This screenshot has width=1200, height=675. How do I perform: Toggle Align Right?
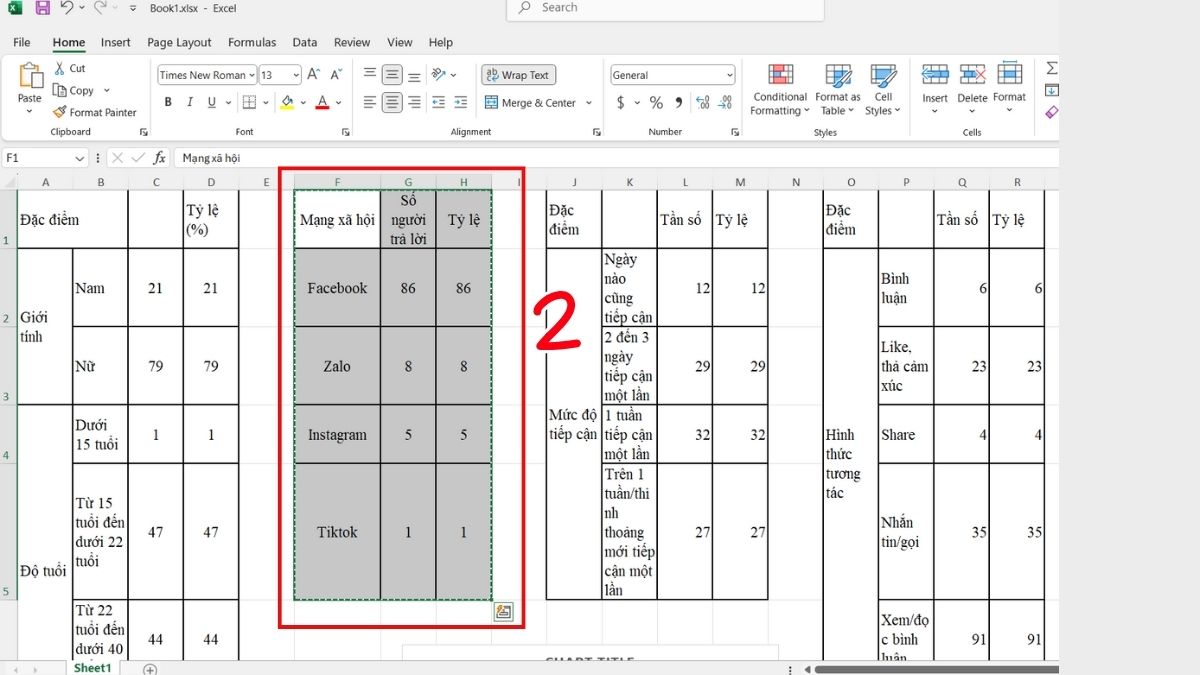tap(414, 102)
